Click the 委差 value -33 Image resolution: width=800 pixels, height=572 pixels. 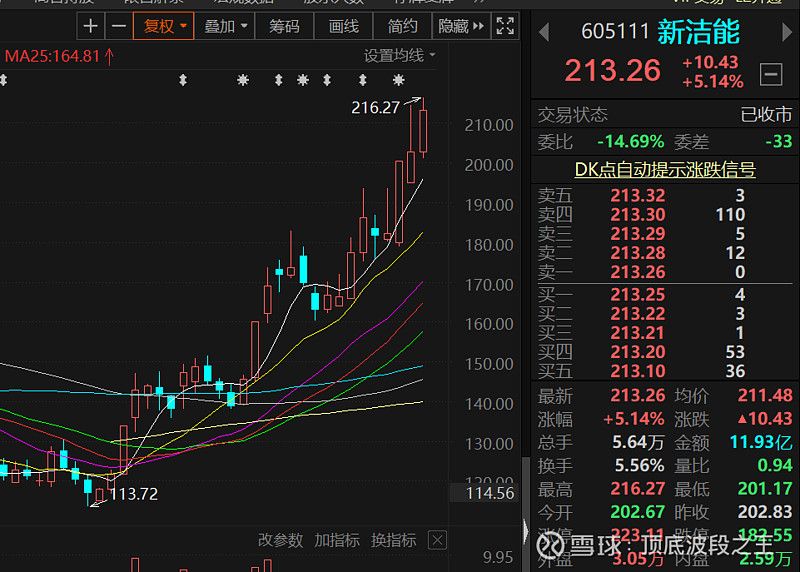point(779,141)
